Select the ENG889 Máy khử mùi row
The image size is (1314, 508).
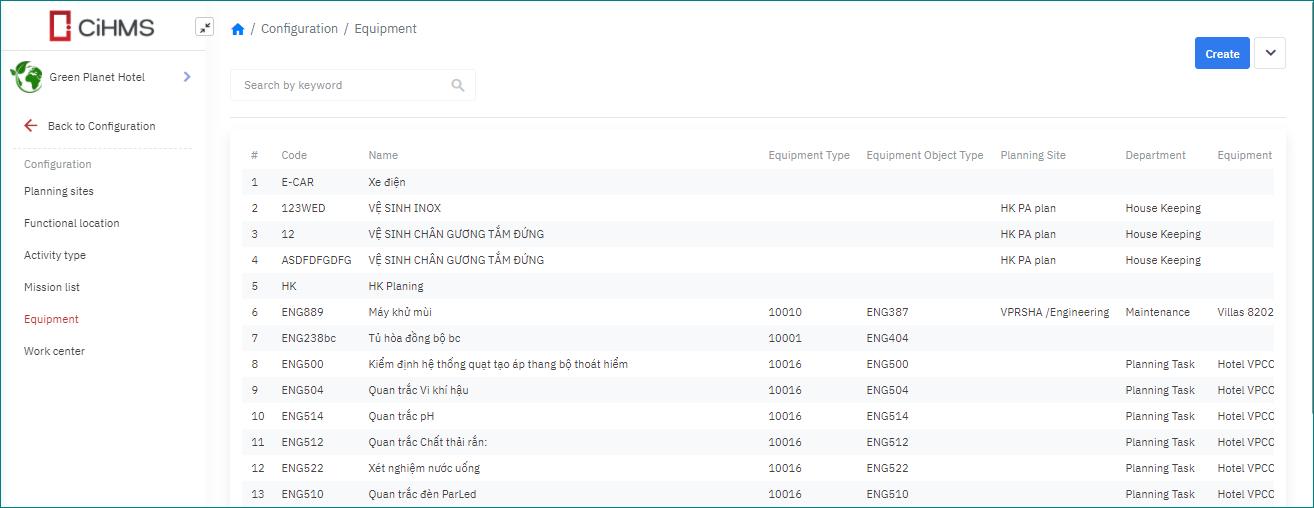[x=400, y=312]
